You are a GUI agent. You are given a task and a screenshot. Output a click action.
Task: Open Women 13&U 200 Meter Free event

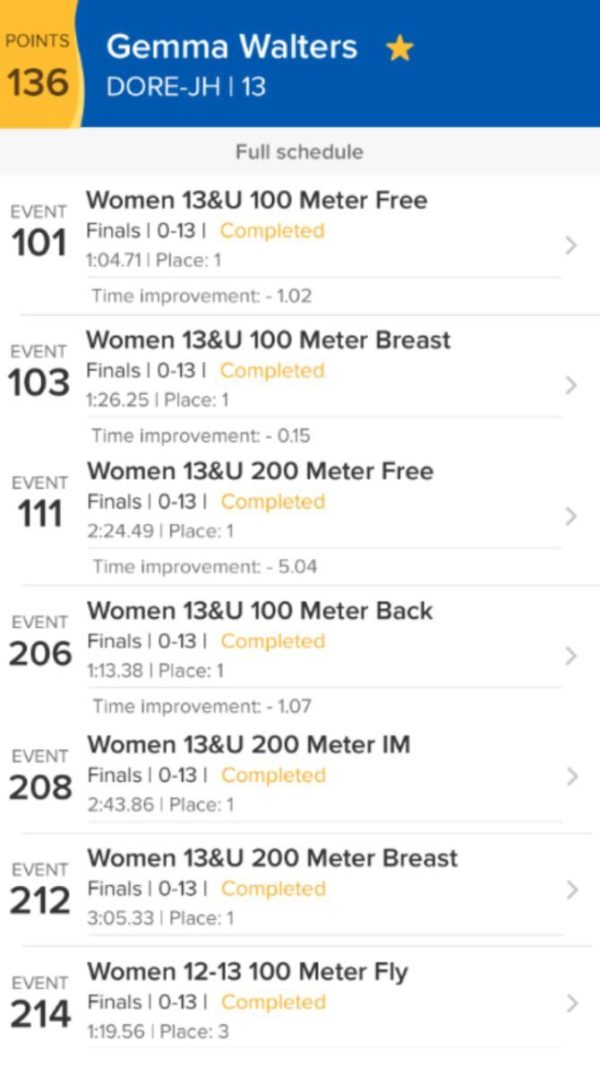pos(260,471)
